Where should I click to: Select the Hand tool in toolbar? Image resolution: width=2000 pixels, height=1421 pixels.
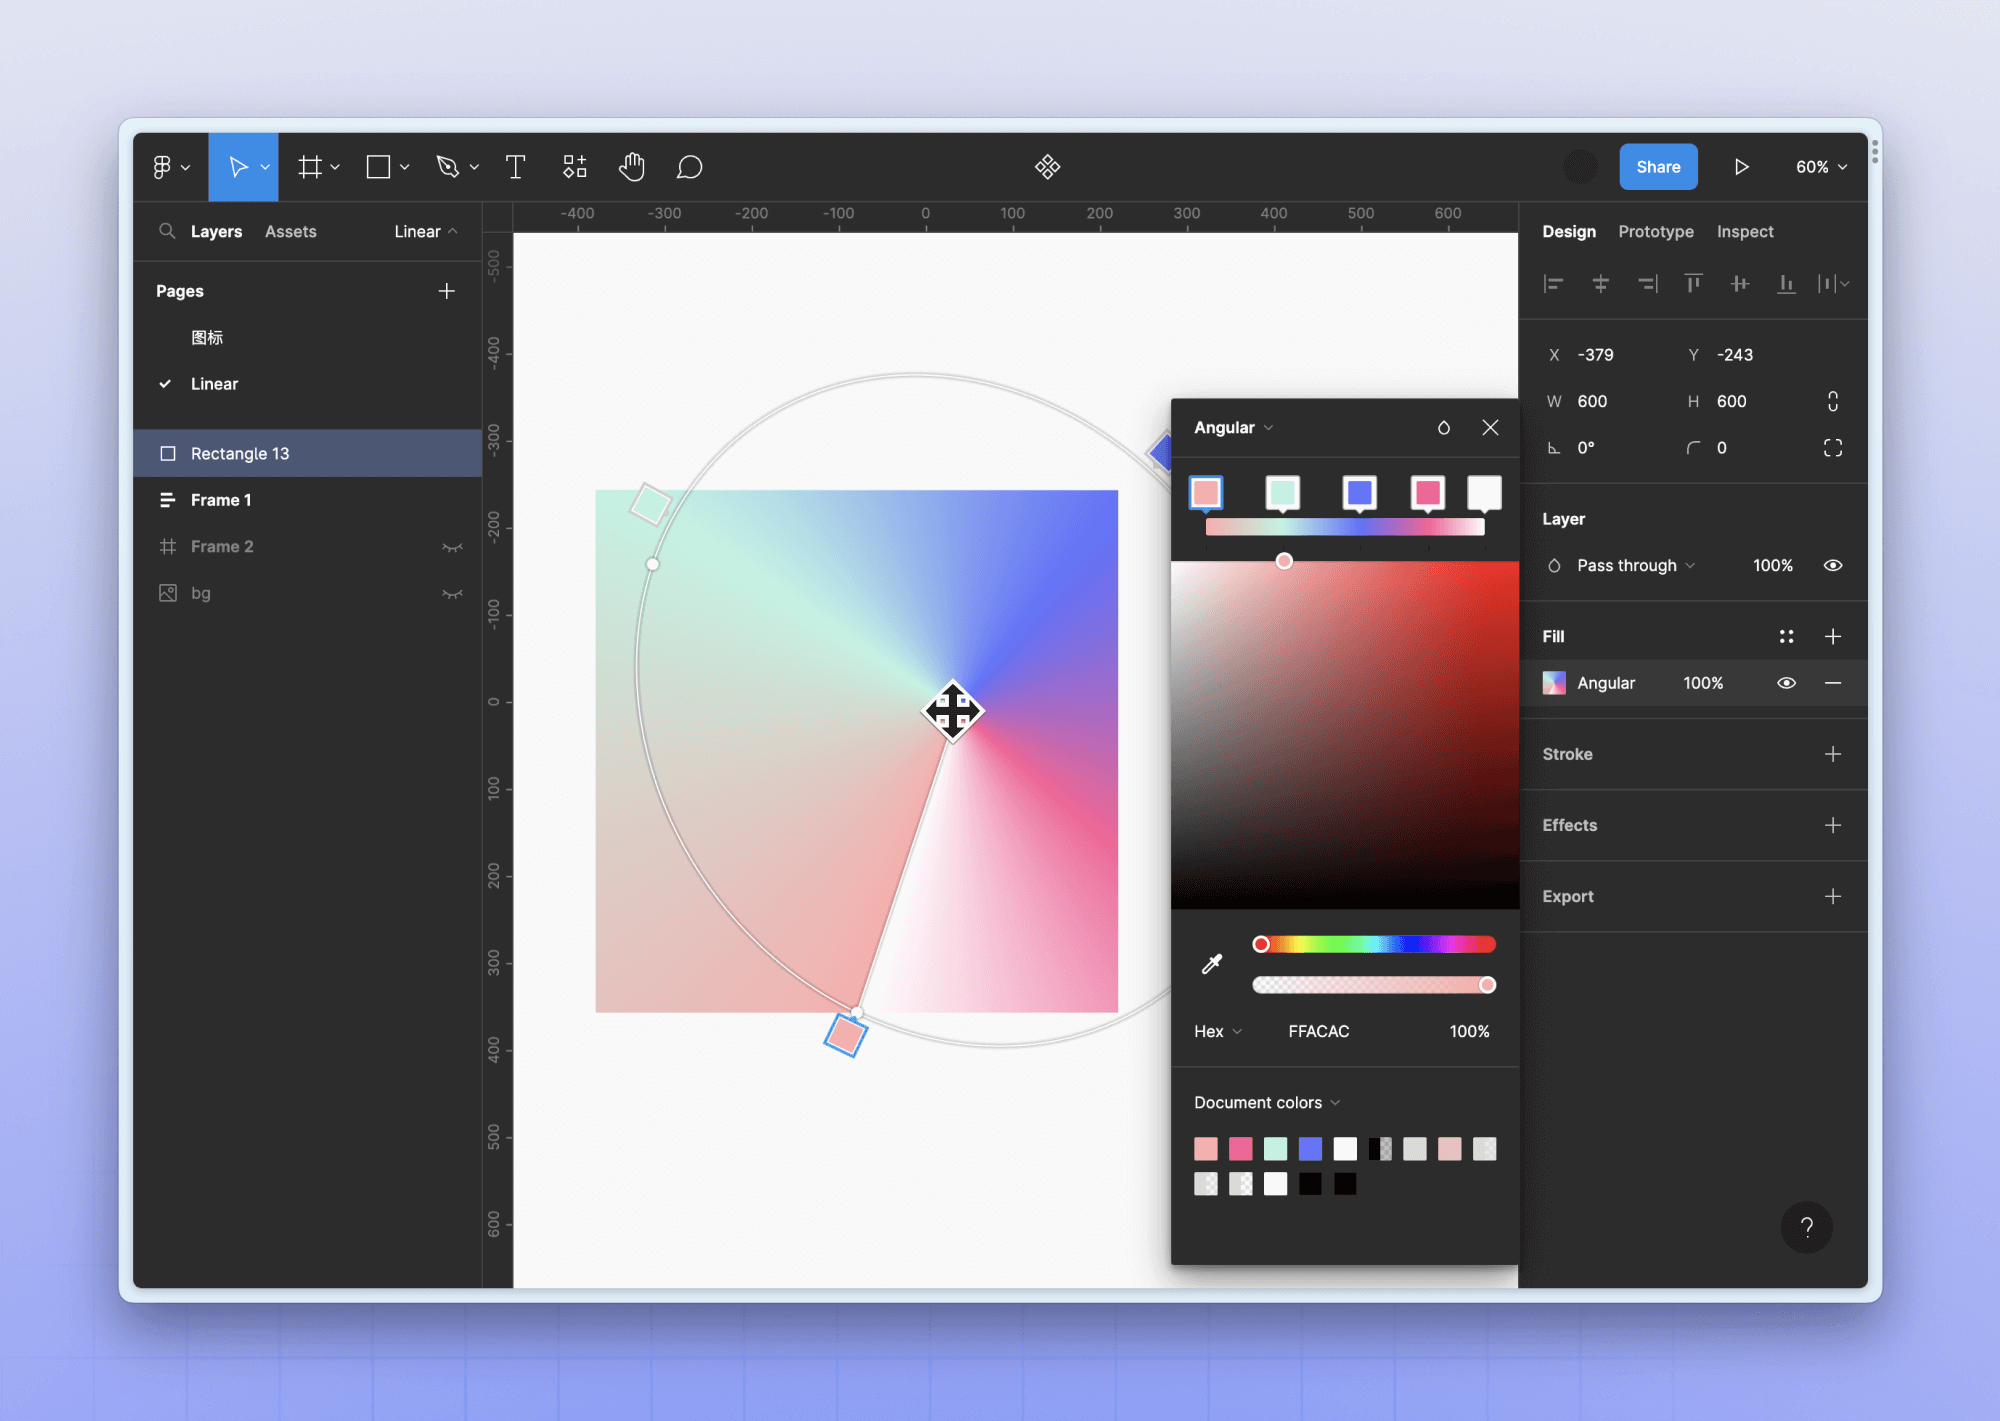coord(632,166)
